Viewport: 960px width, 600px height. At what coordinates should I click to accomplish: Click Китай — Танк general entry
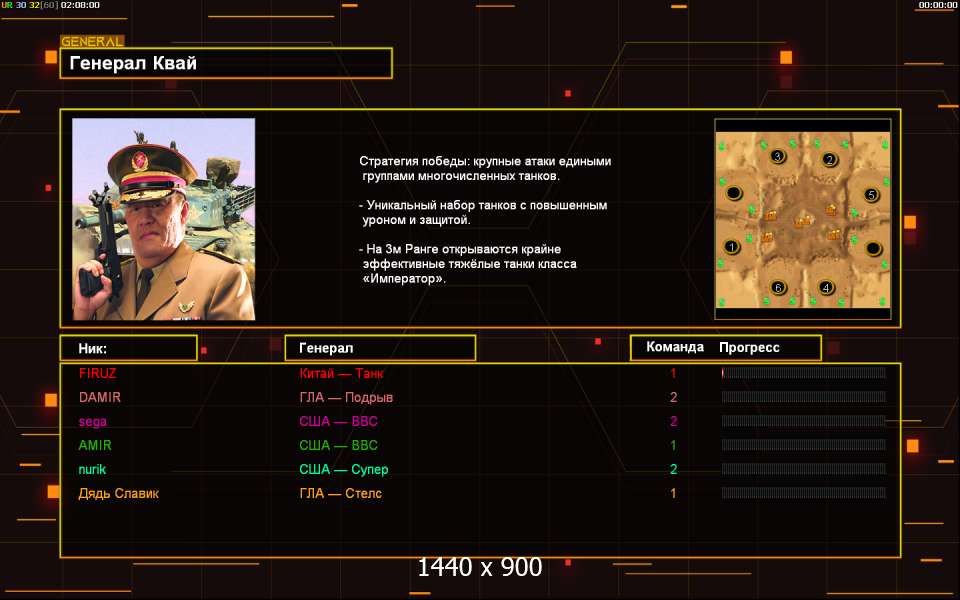tap(341, 373)
